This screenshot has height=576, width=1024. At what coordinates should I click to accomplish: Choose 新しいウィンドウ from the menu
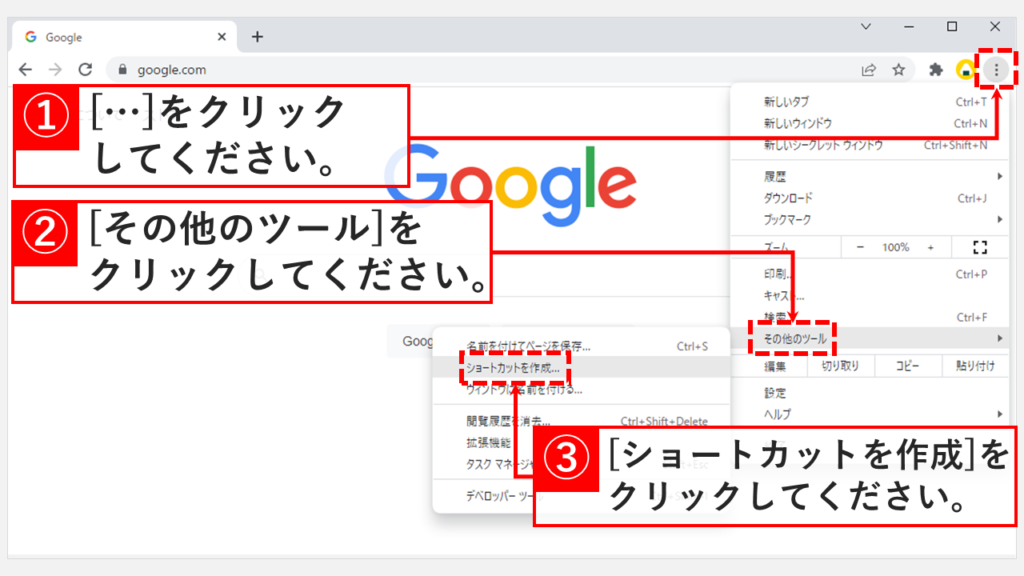[x=869, y=123]
